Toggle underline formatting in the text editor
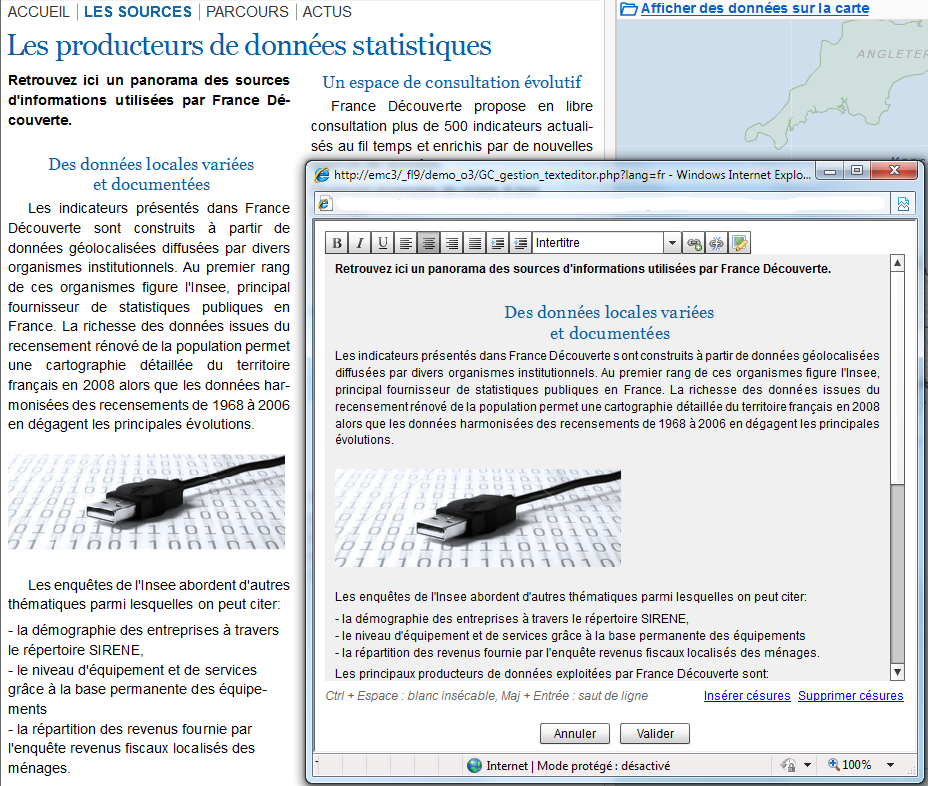Screen dimensions: 928x786 click(x=383, y=243)
